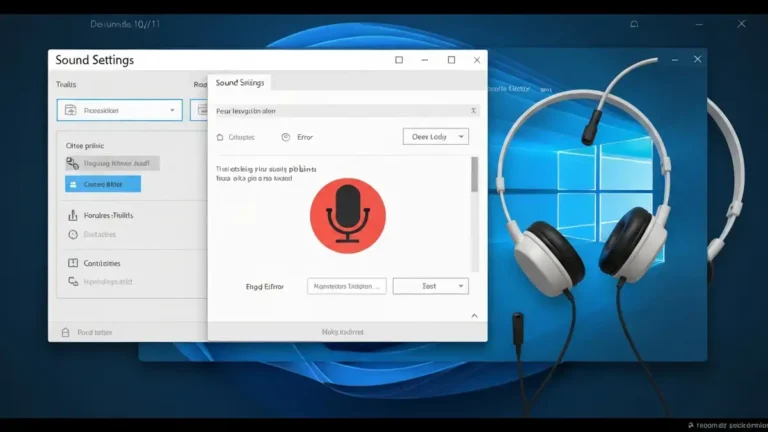
Task: Maximize the Sound Settings window
Action: [x=452, y=60]
